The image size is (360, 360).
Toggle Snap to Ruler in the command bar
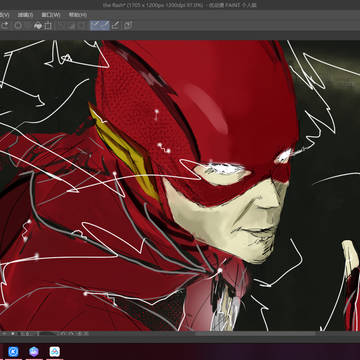[x=95, y=25]
